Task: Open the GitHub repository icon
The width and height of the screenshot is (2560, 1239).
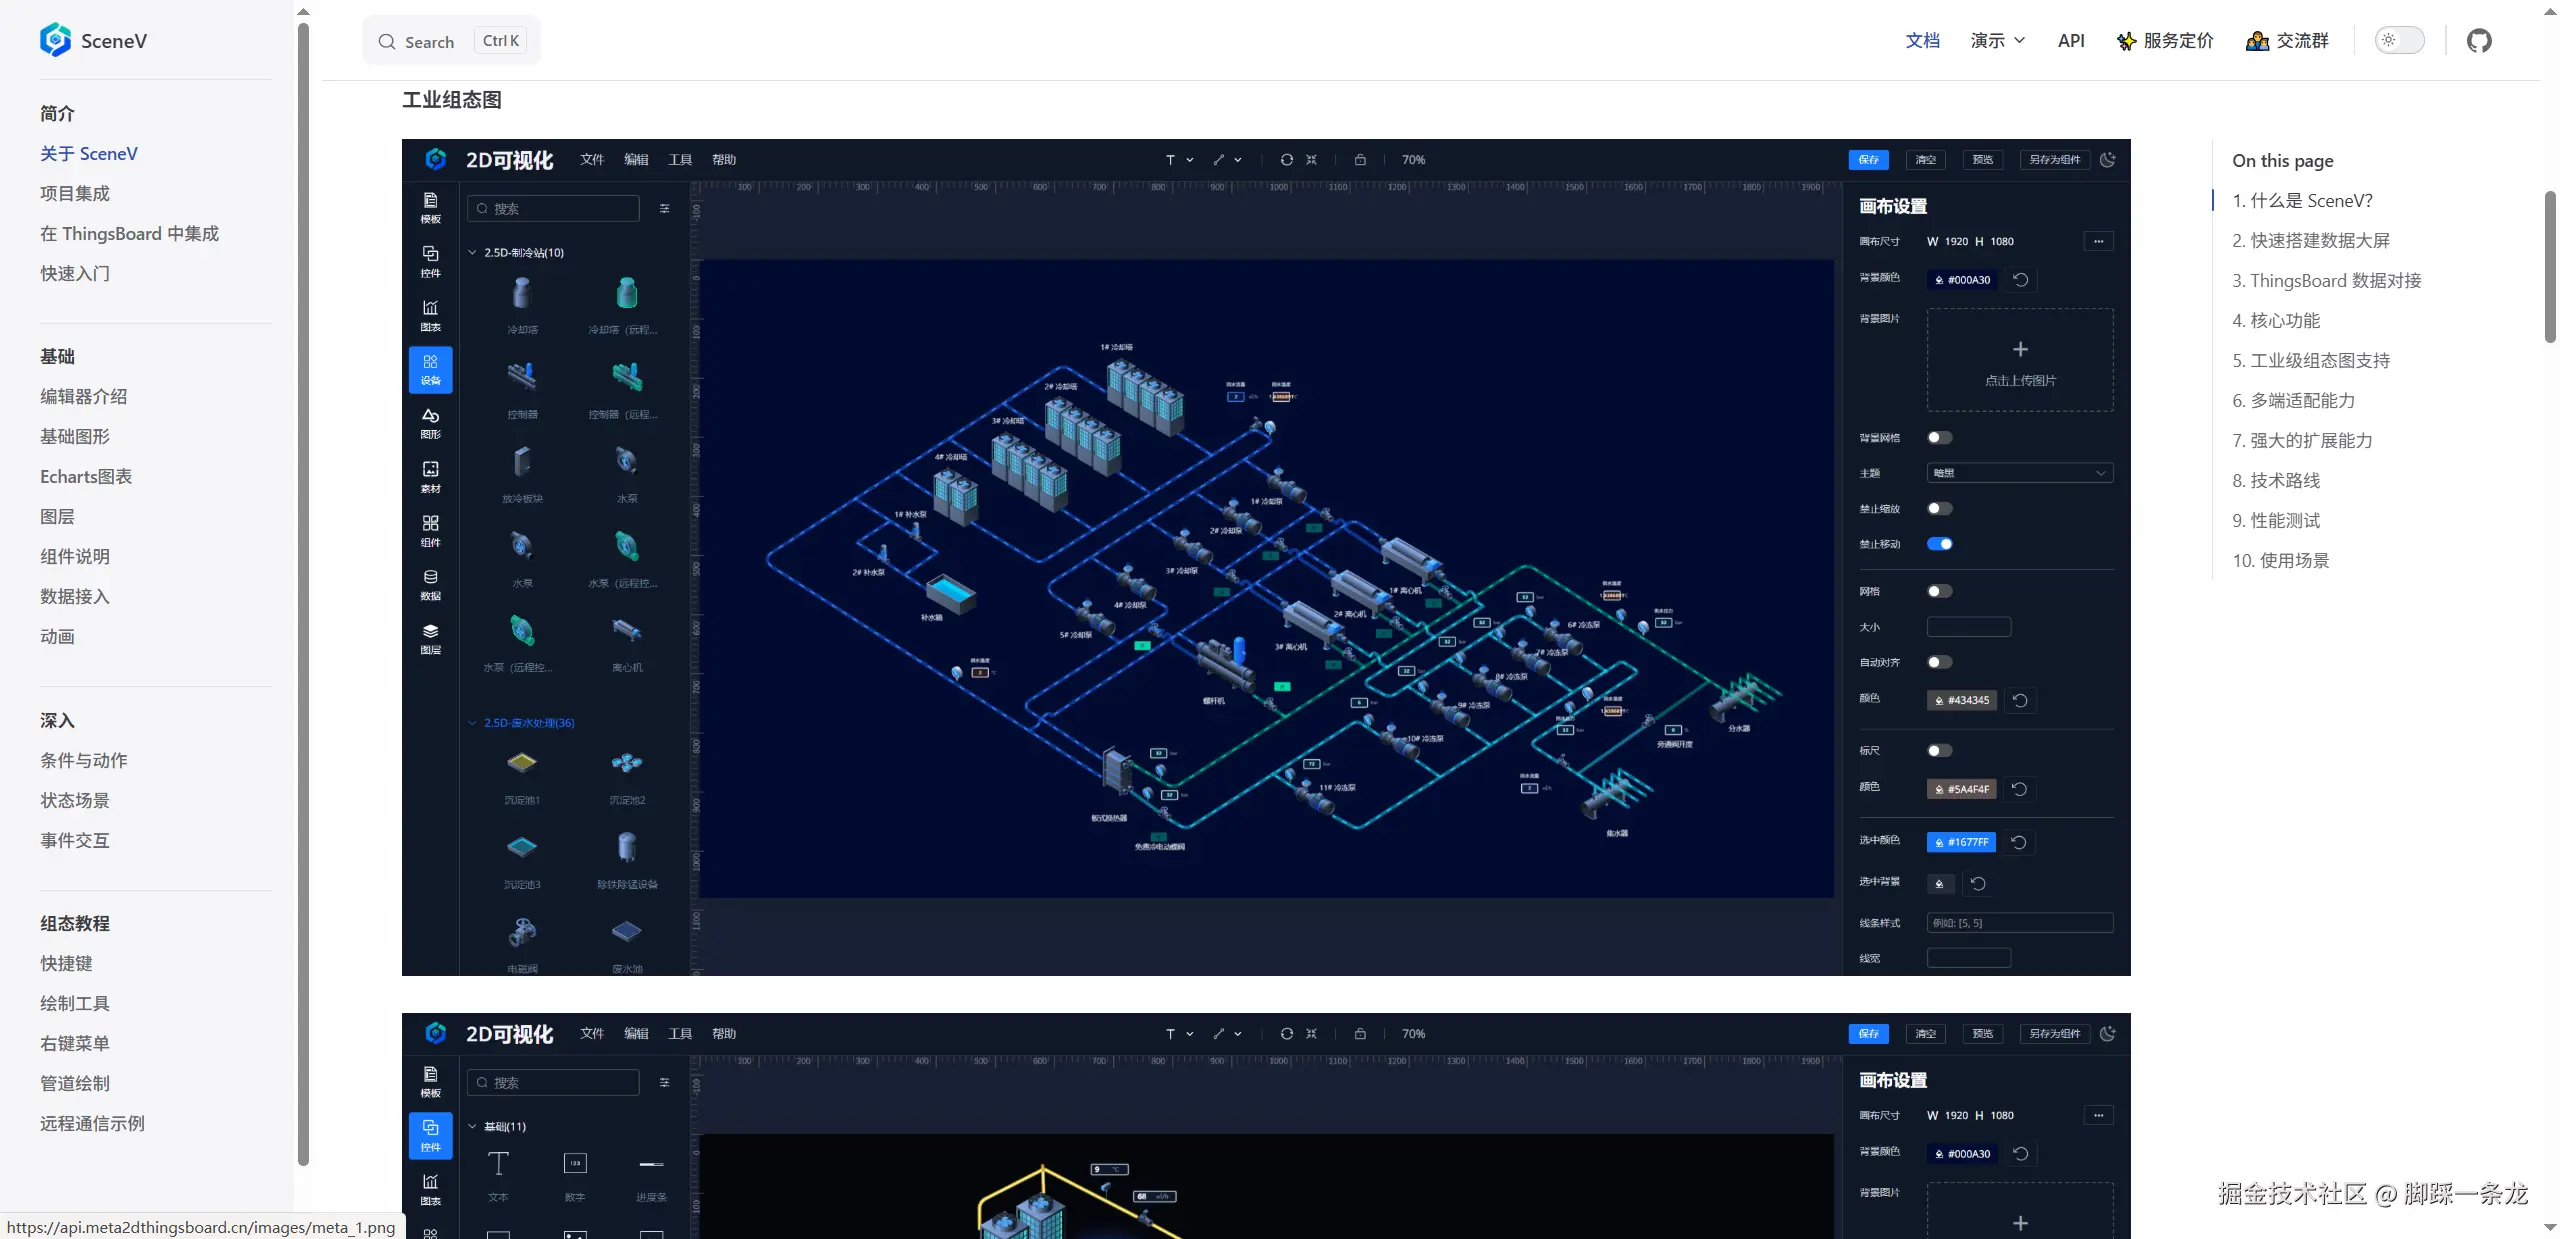Action: [2478, 41]
